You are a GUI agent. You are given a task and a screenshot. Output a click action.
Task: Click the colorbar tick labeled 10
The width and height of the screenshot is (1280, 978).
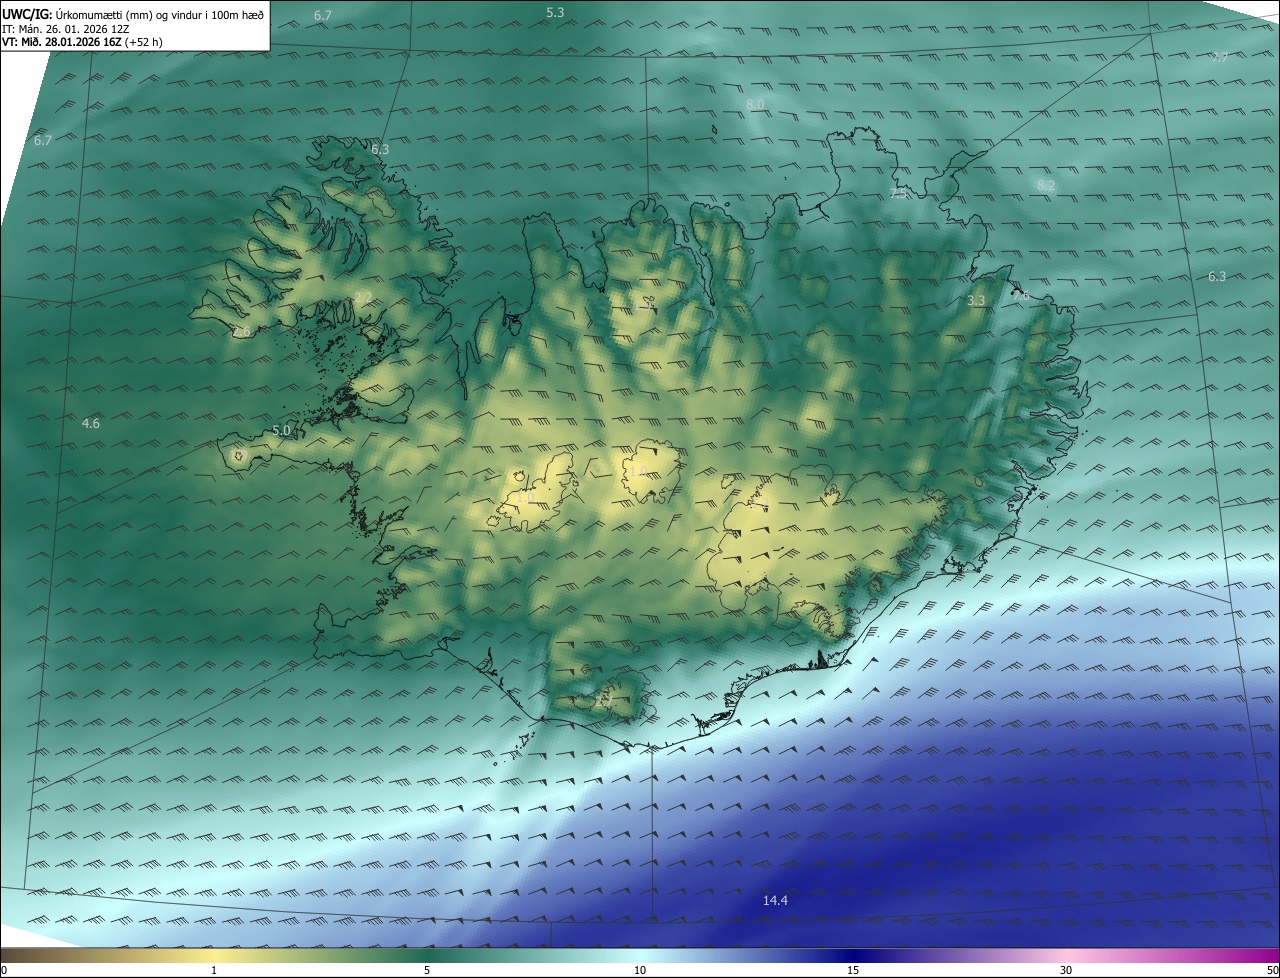tap(640, 970)
